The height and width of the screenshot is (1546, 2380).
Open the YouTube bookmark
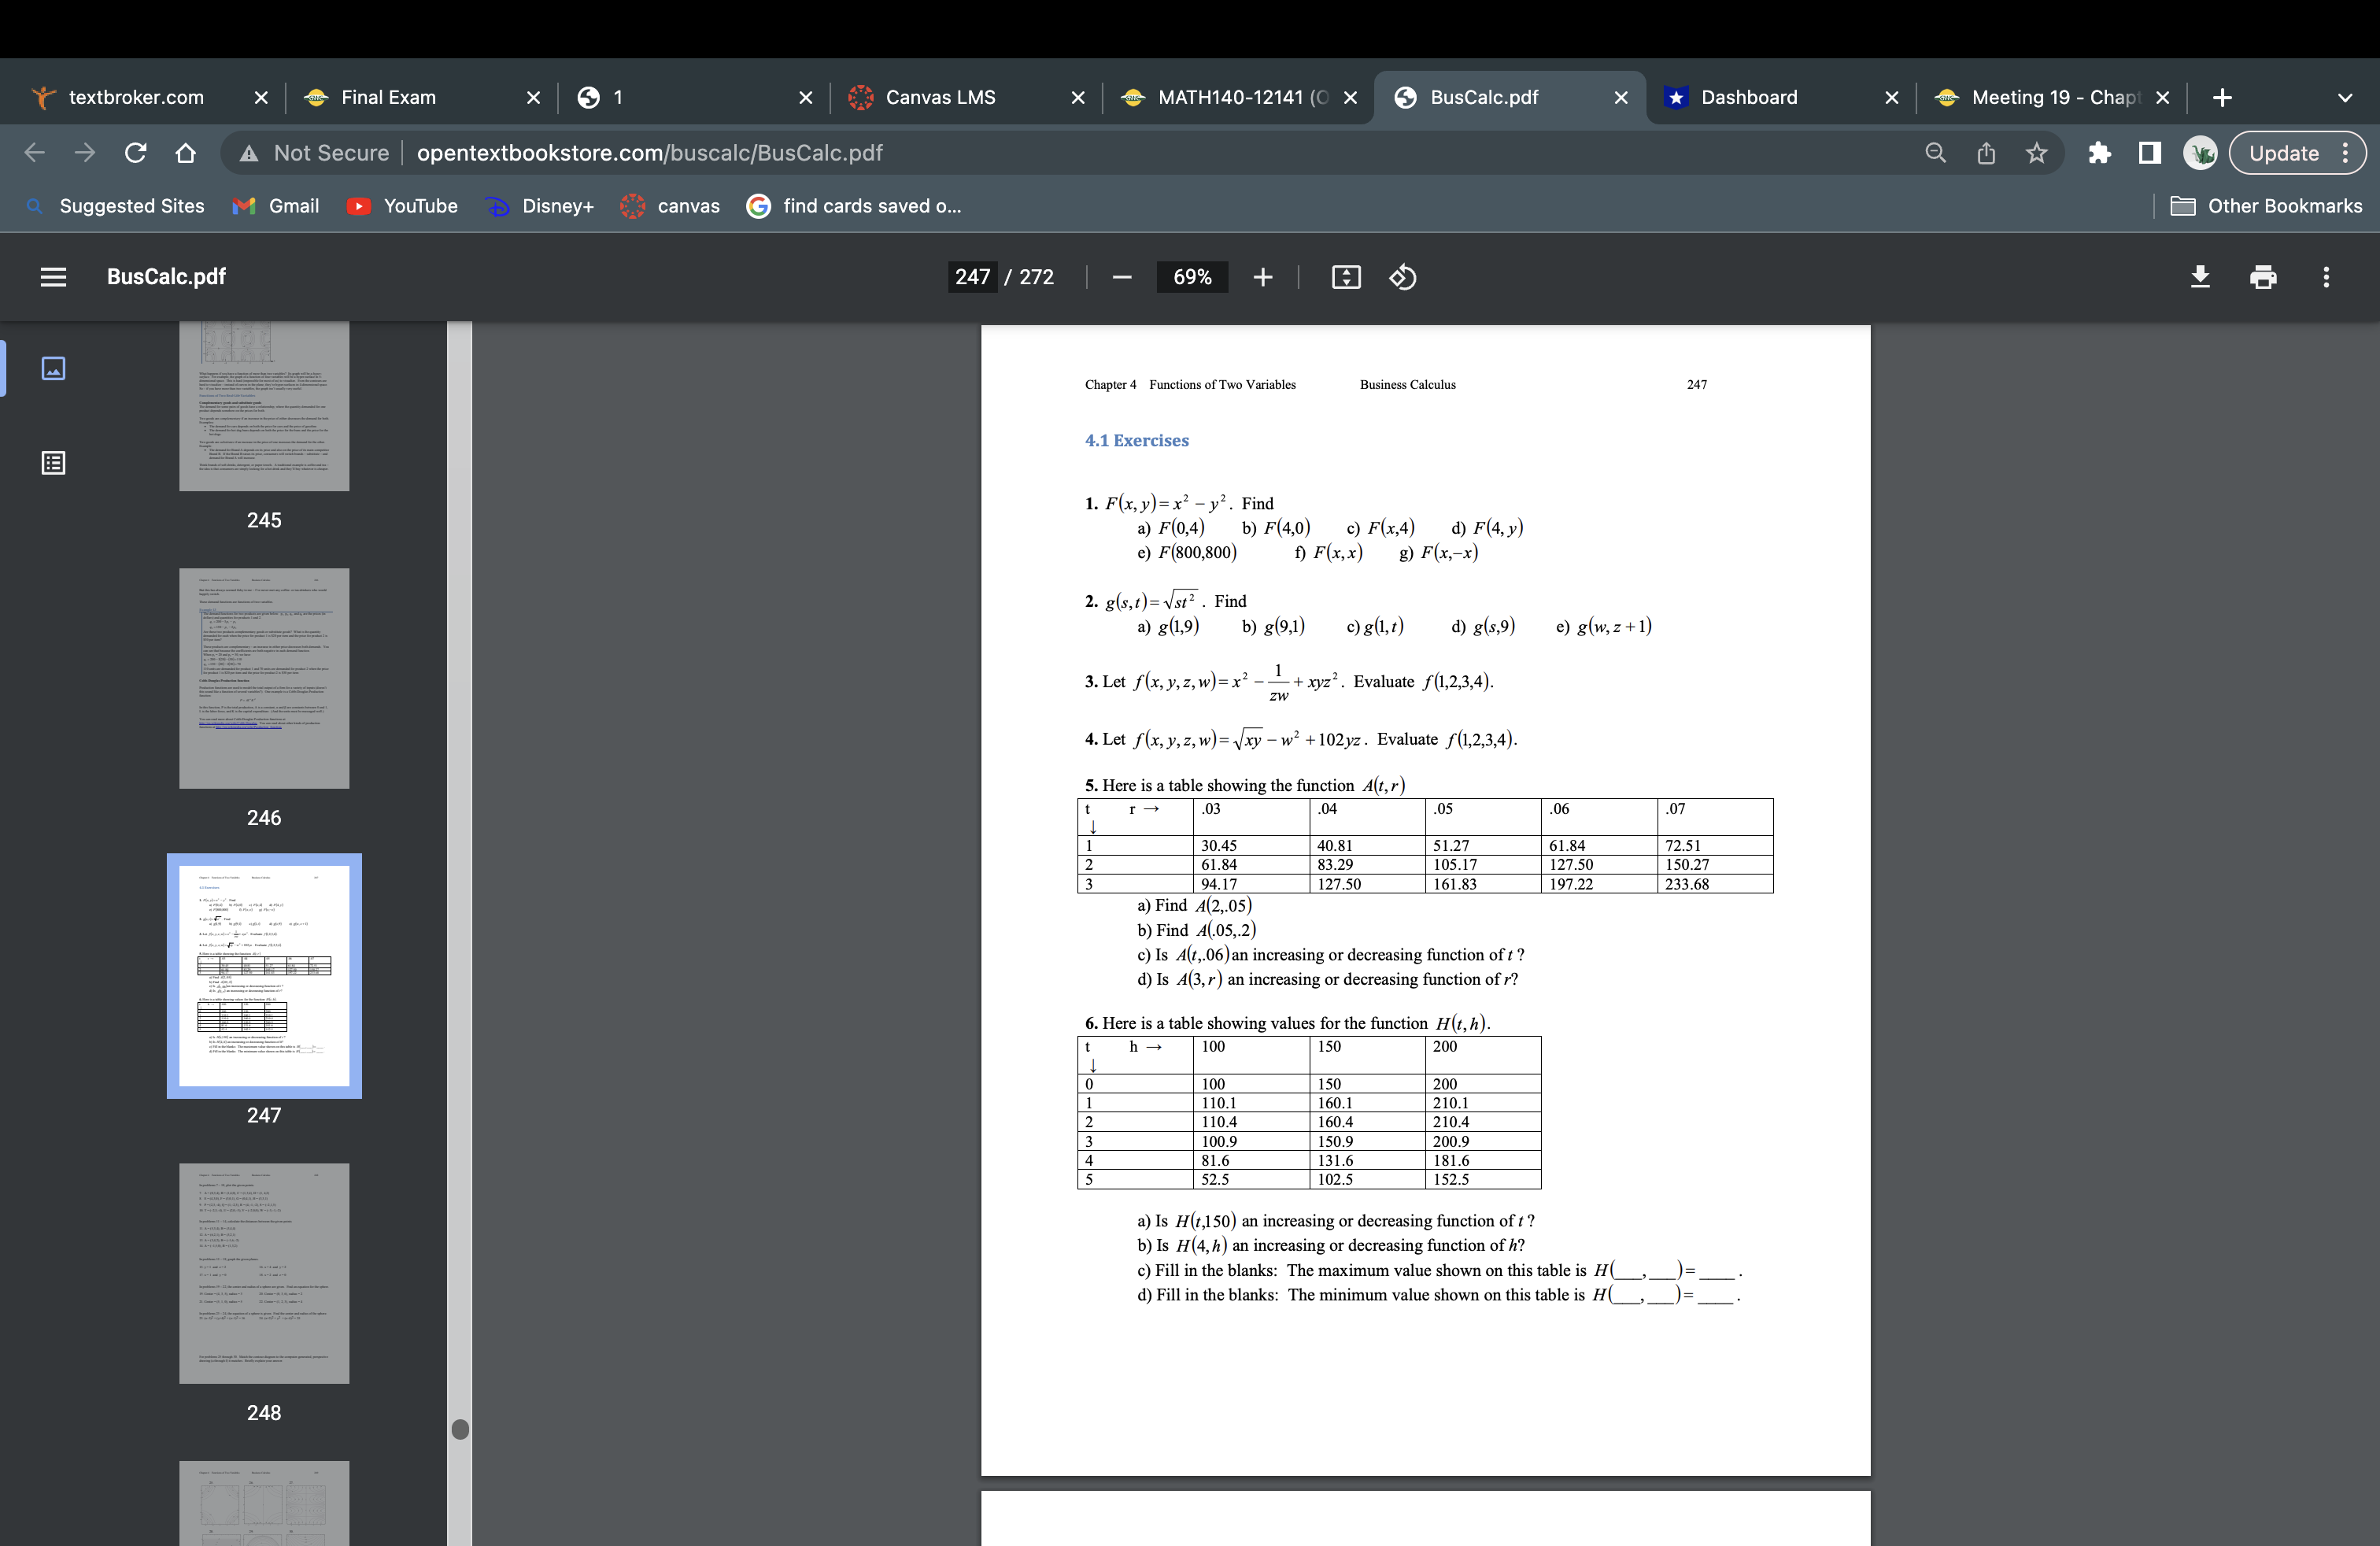(420, 206)
